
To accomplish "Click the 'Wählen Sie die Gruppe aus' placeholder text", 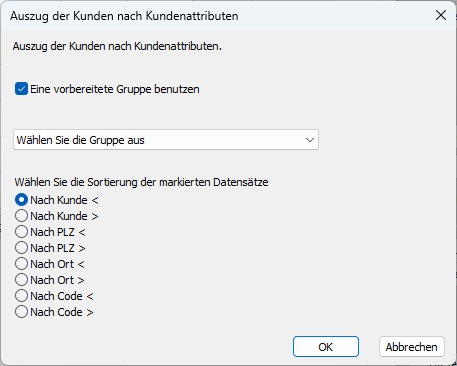I will tap(81, 140).
